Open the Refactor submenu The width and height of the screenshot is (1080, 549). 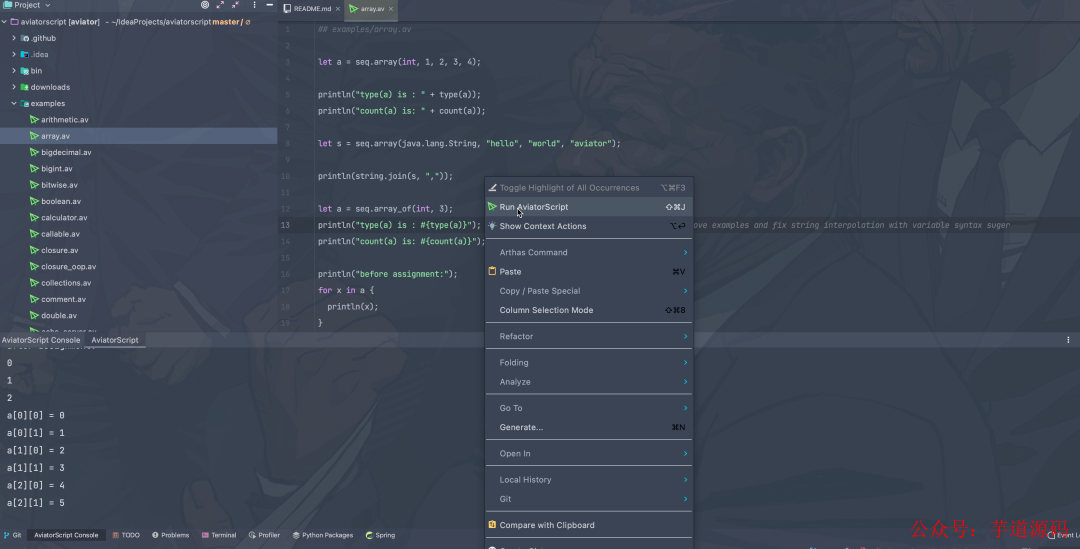[589, 336]
